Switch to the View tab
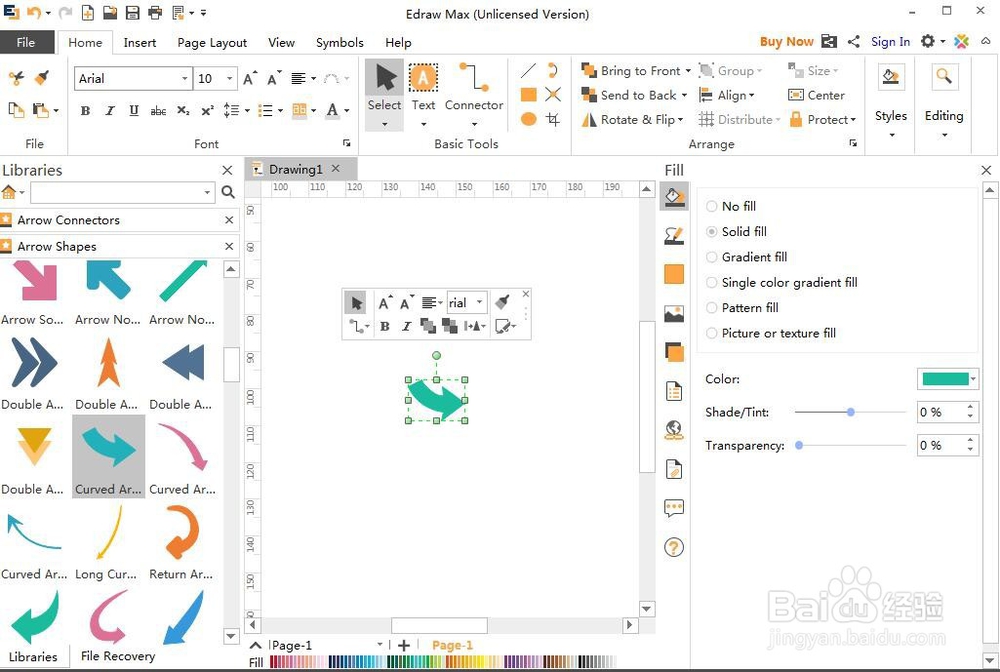This screenshot has width=1000, height=672. coord(281,43)
